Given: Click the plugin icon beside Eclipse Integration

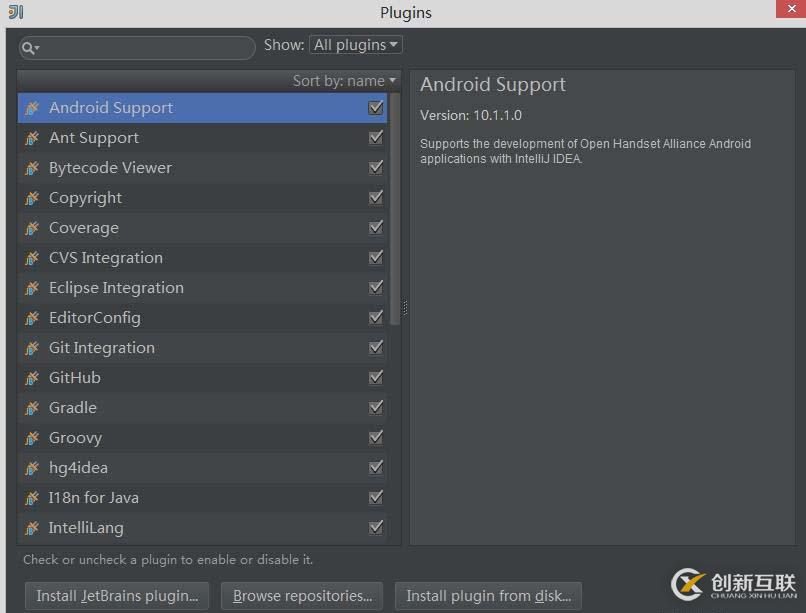Looking at the screenshot, I should coord(32,288).
